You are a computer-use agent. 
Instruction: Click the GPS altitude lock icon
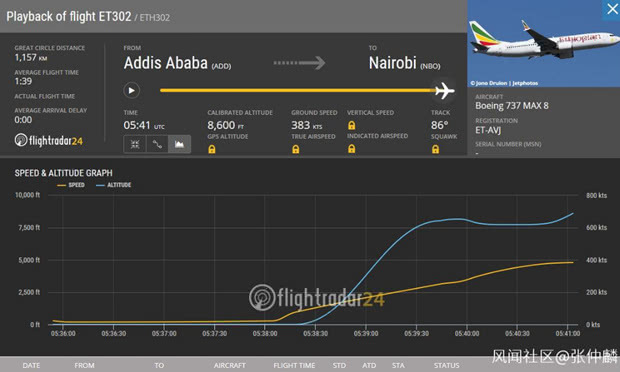point(212,149)
